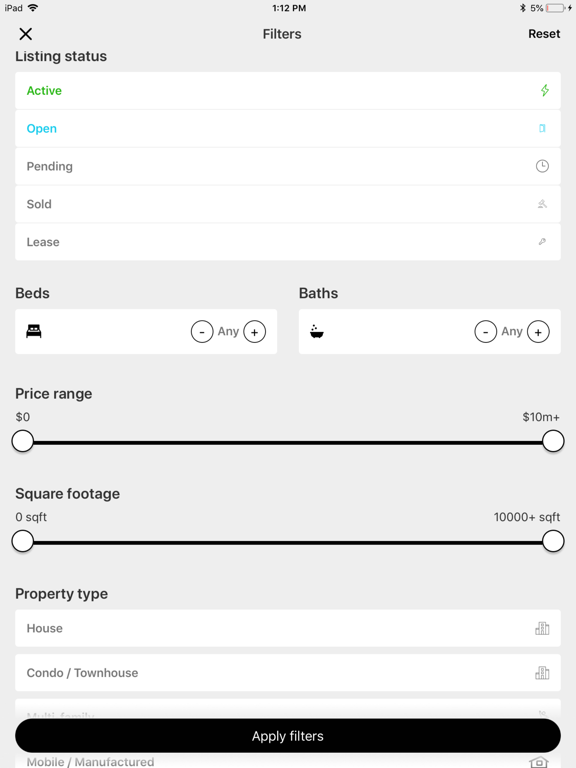
Task: Decrease beds with minus button
Action: (x=202, y=332)
